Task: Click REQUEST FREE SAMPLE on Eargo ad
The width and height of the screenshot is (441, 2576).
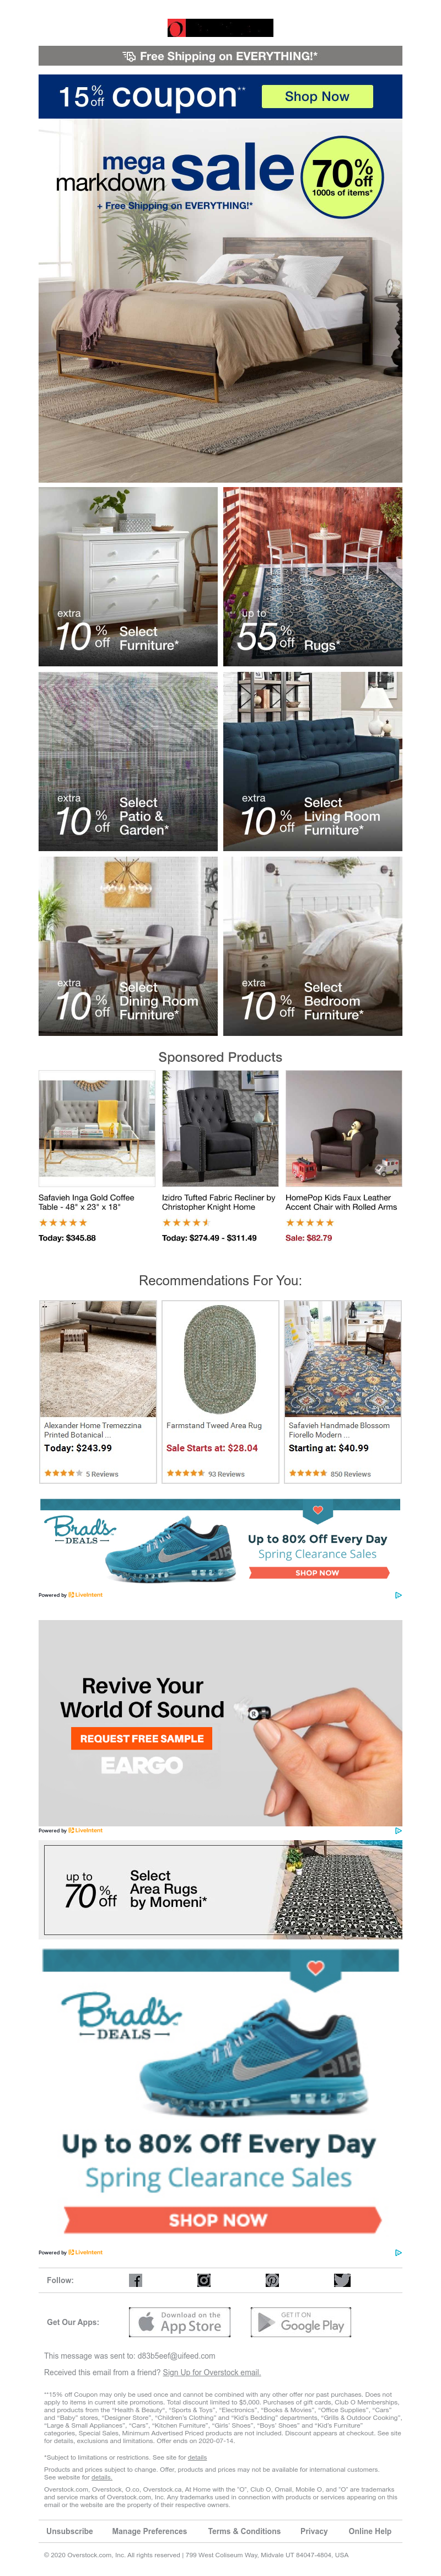Action: [x=141, y=1738]
